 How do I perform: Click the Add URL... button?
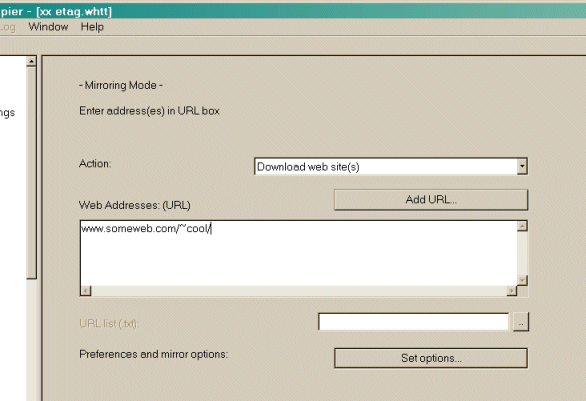point(431,200)
